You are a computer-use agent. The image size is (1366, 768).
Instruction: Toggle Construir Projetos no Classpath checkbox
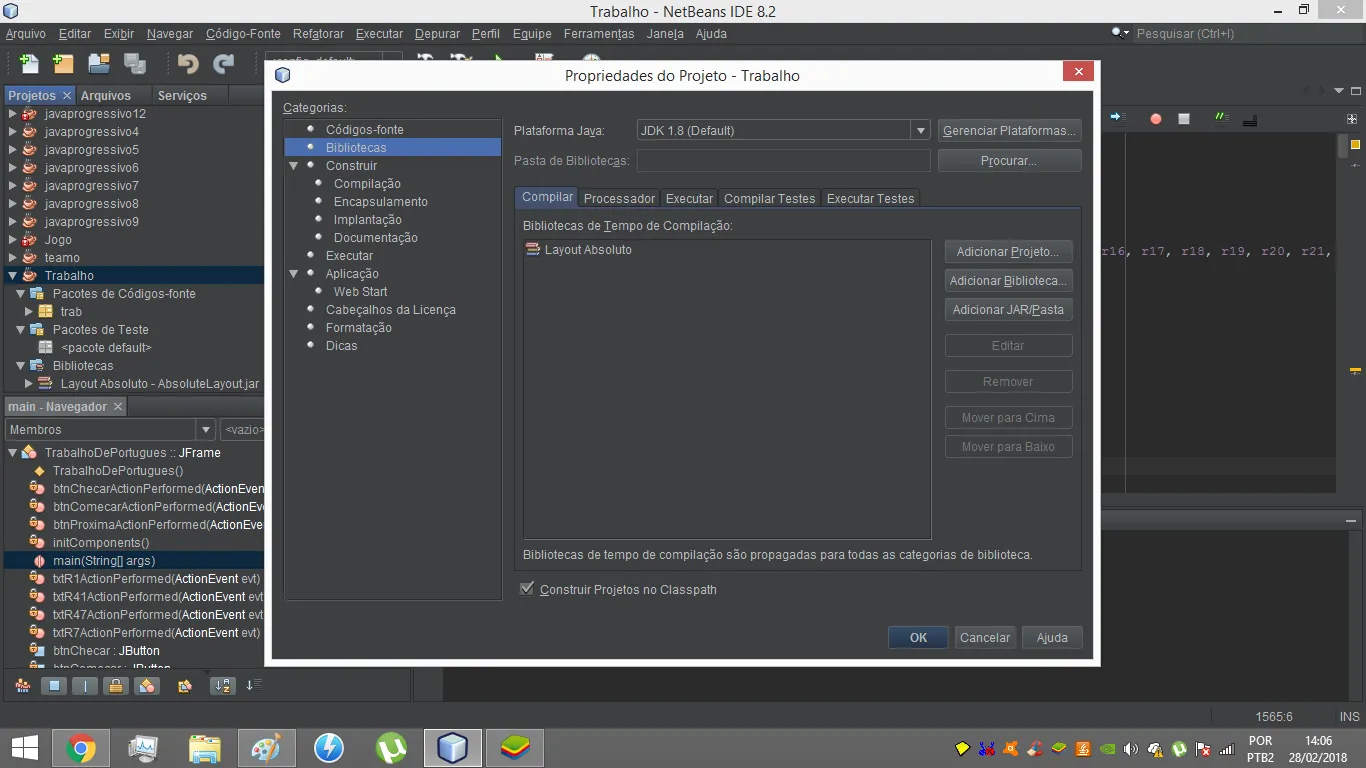coord(527,589)
